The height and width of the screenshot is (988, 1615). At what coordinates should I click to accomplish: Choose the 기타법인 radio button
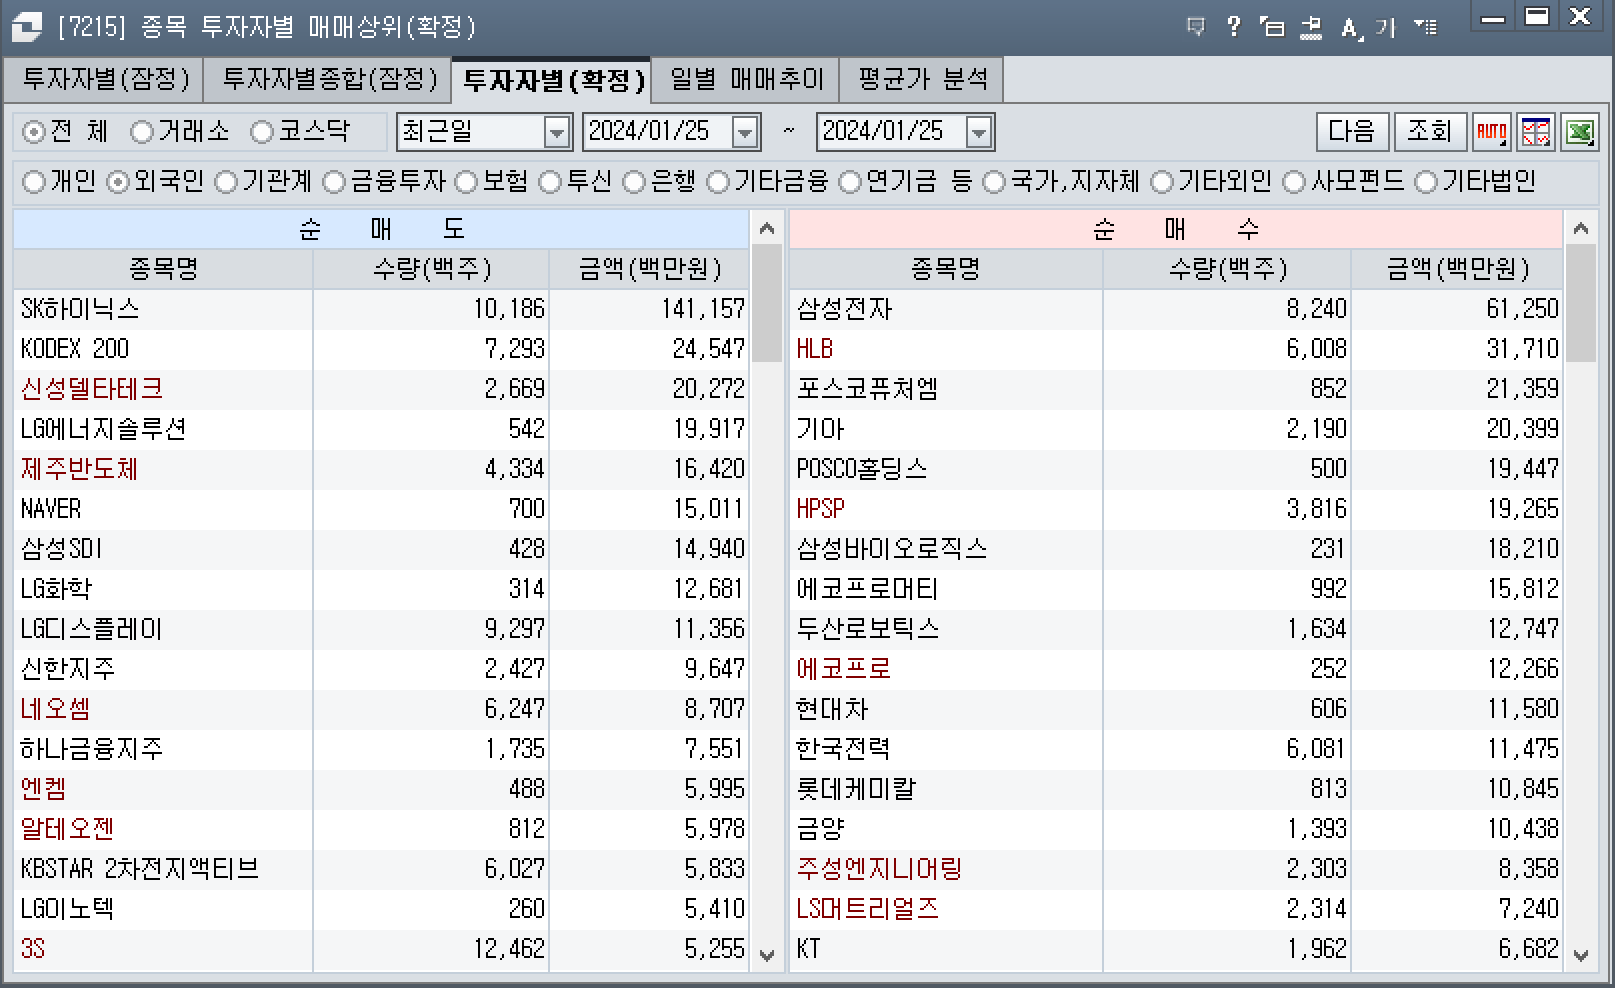[1426, 182]
